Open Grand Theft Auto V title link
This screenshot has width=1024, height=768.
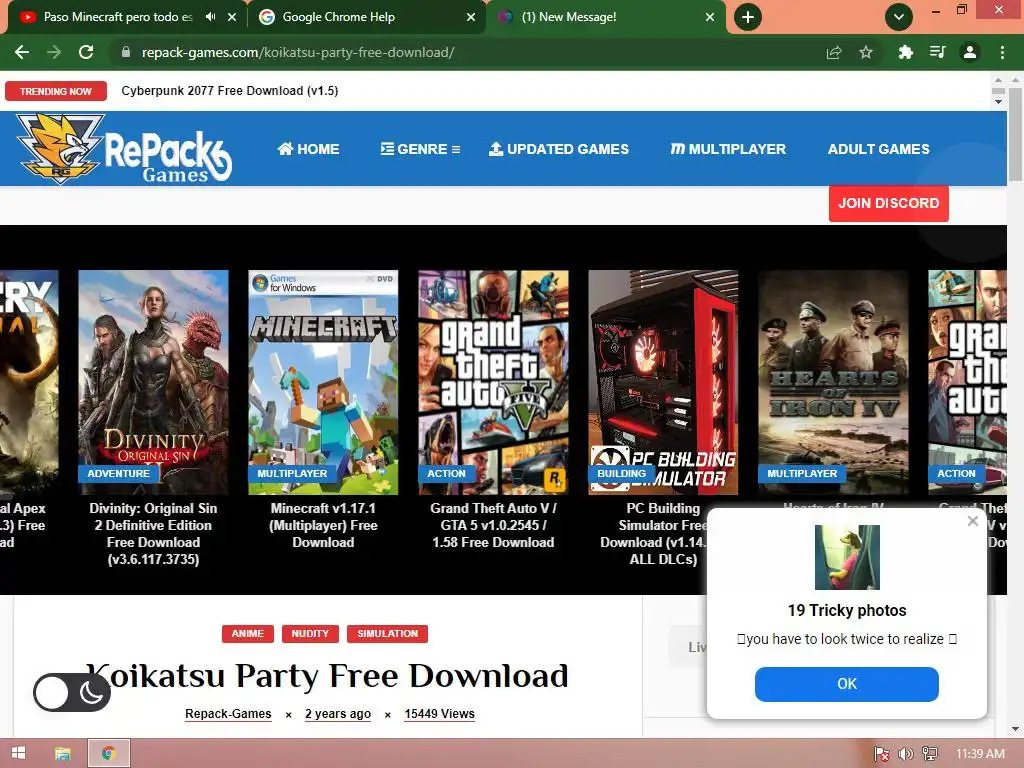tap(493, 525)
